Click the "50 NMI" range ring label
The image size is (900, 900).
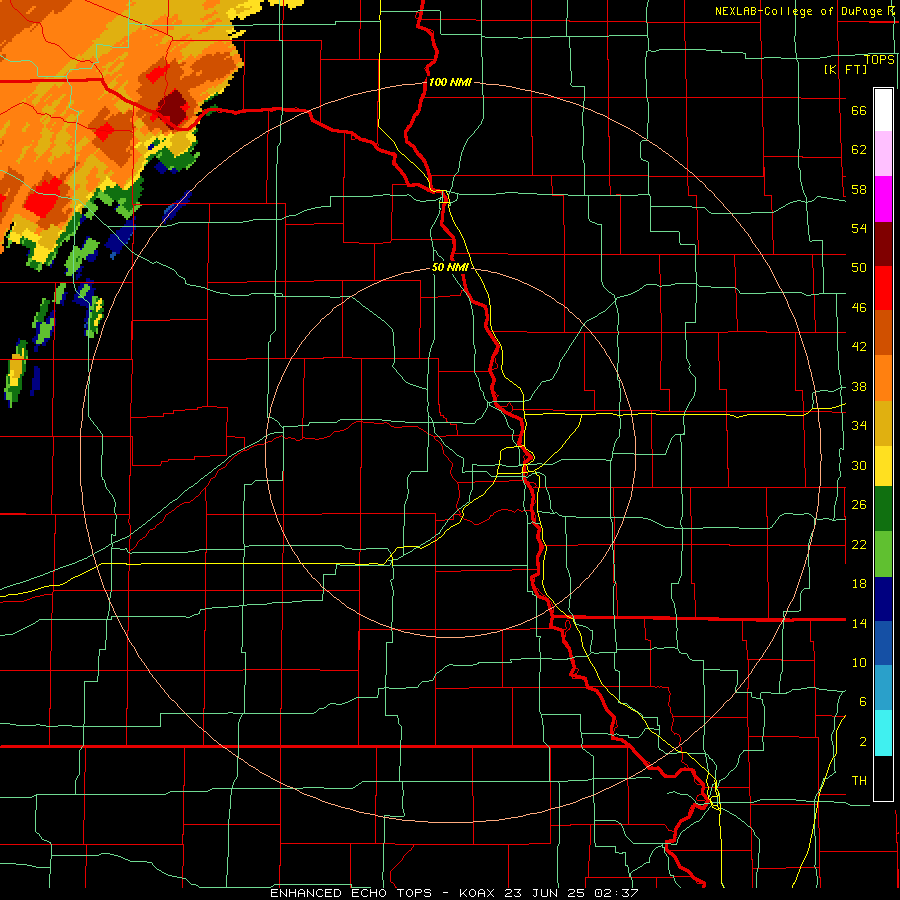coord(450,267)
